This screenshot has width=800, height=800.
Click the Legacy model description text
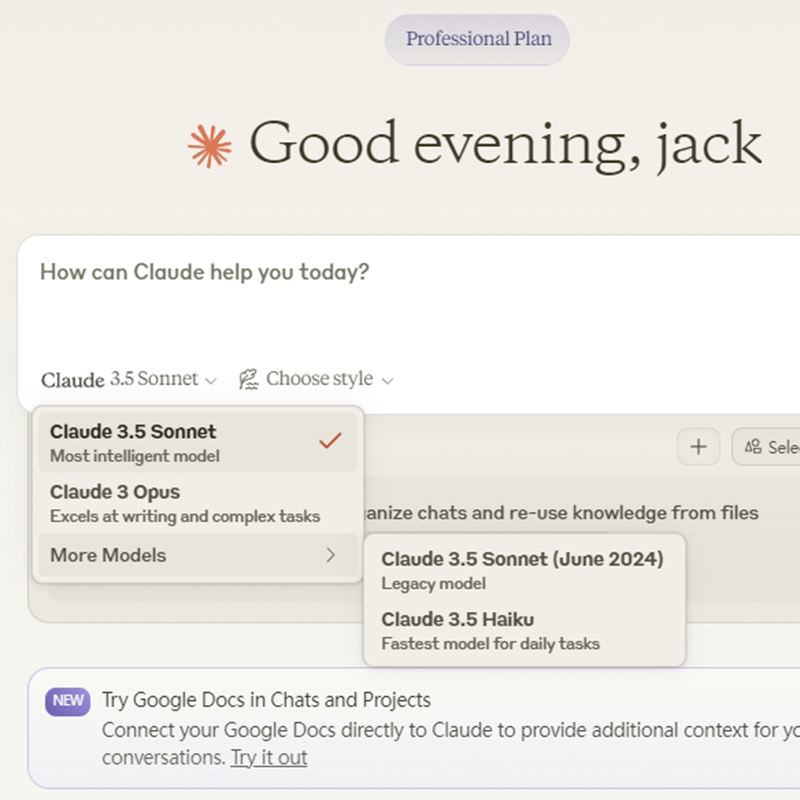point(433,584)
